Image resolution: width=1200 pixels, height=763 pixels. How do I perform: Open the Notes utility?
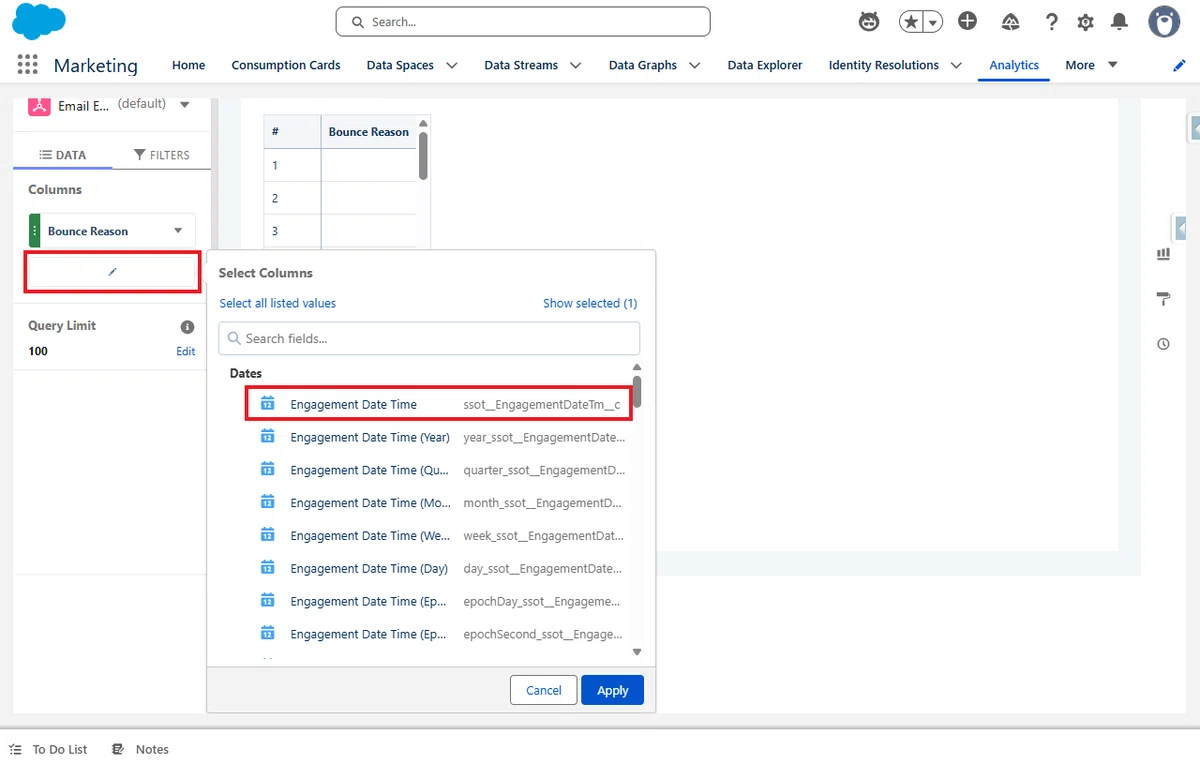(141, 749)
